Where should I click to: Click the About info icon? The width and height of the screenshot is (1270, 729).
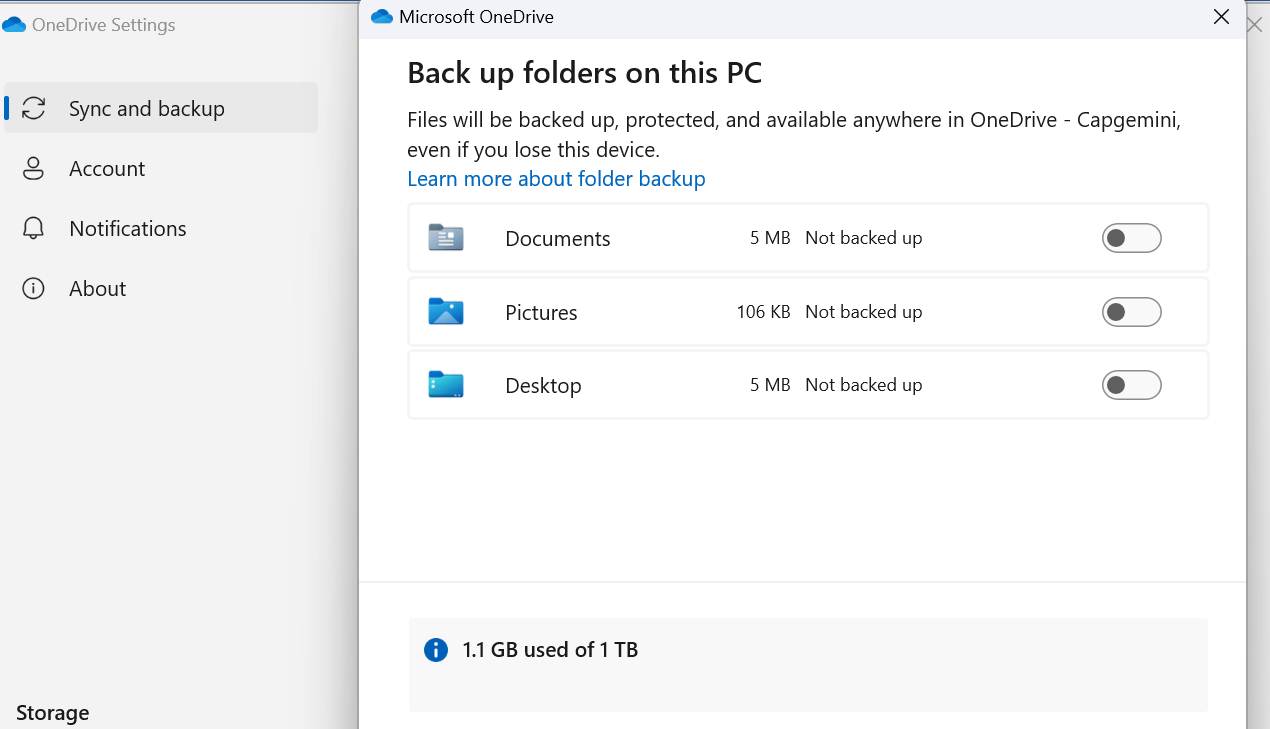[x=33, y=288]
